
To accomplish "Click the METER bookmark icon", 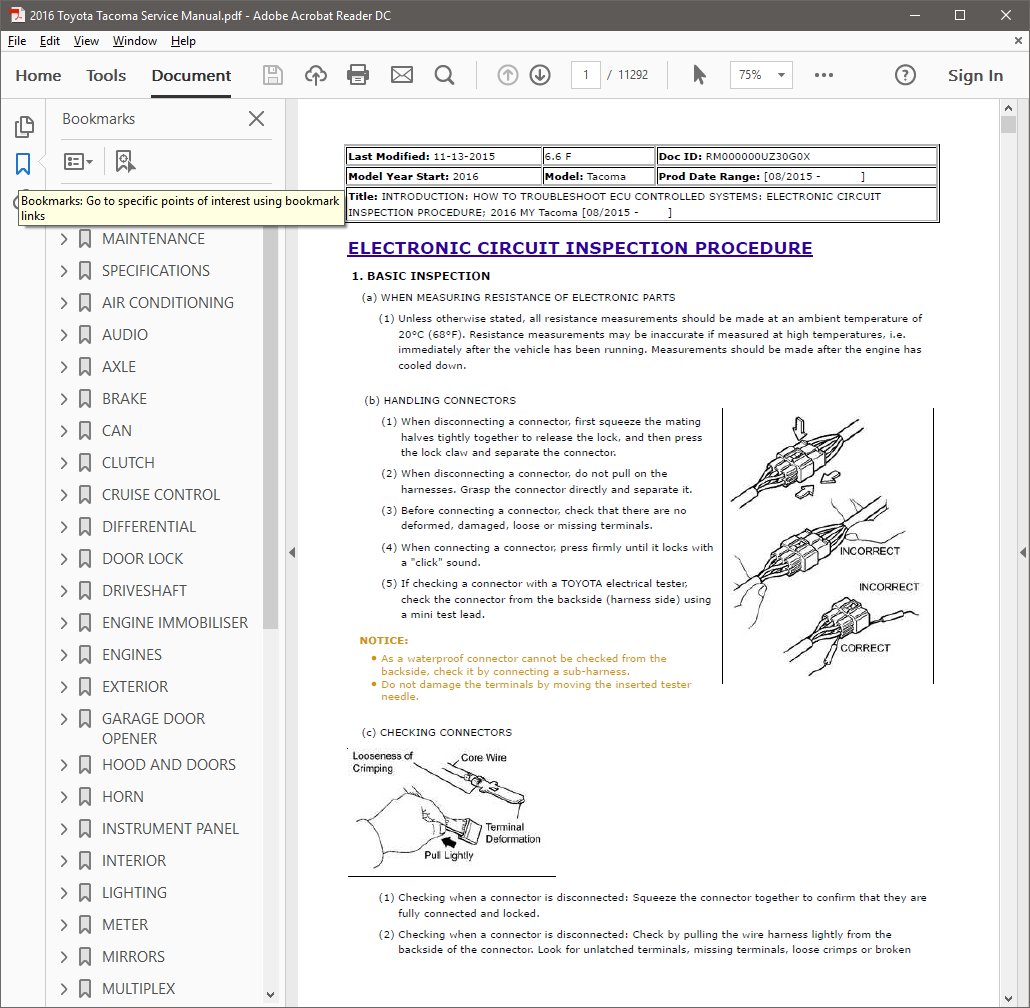I will pos(85,925).
